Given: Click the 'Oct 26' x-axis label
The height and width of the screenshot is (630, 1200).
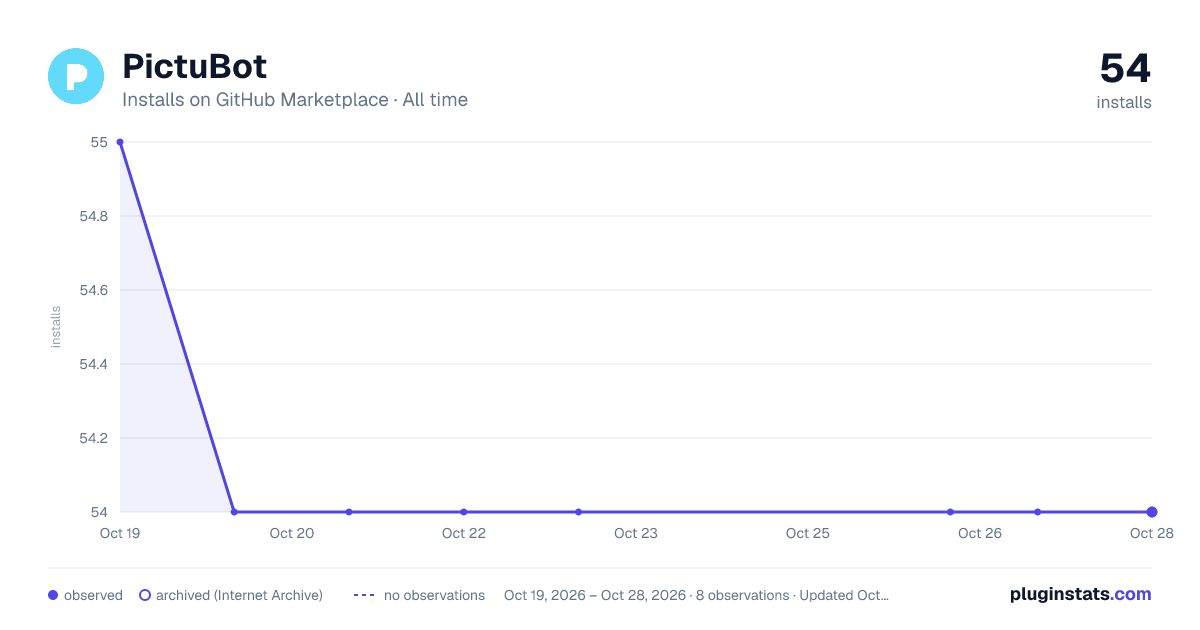Looking at the screenshot, I should pyautogui.click(x=980, y=533).
